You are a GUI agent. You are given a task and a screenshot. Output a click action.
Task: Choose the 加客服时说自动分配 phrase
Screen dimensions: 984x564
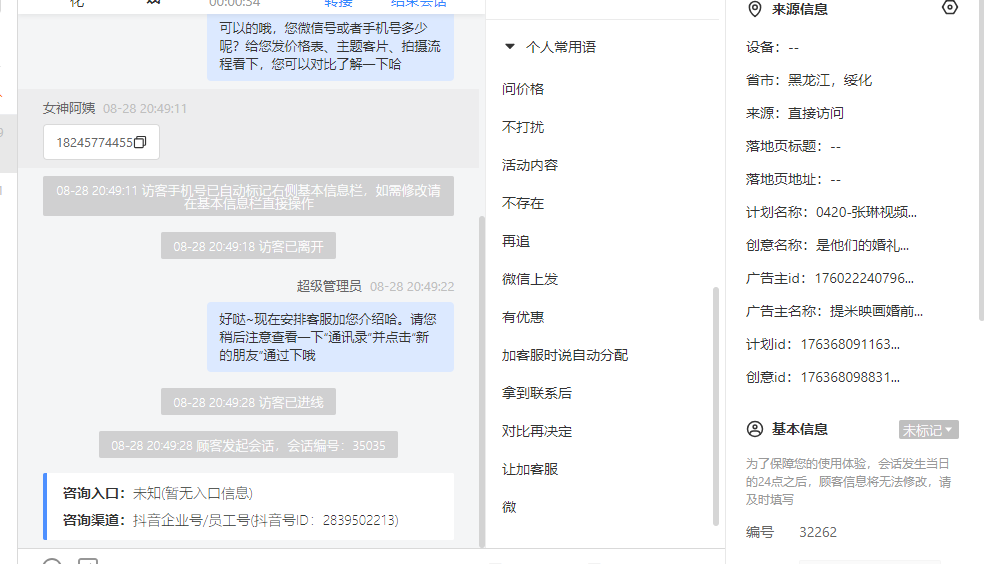click(565, 355)
